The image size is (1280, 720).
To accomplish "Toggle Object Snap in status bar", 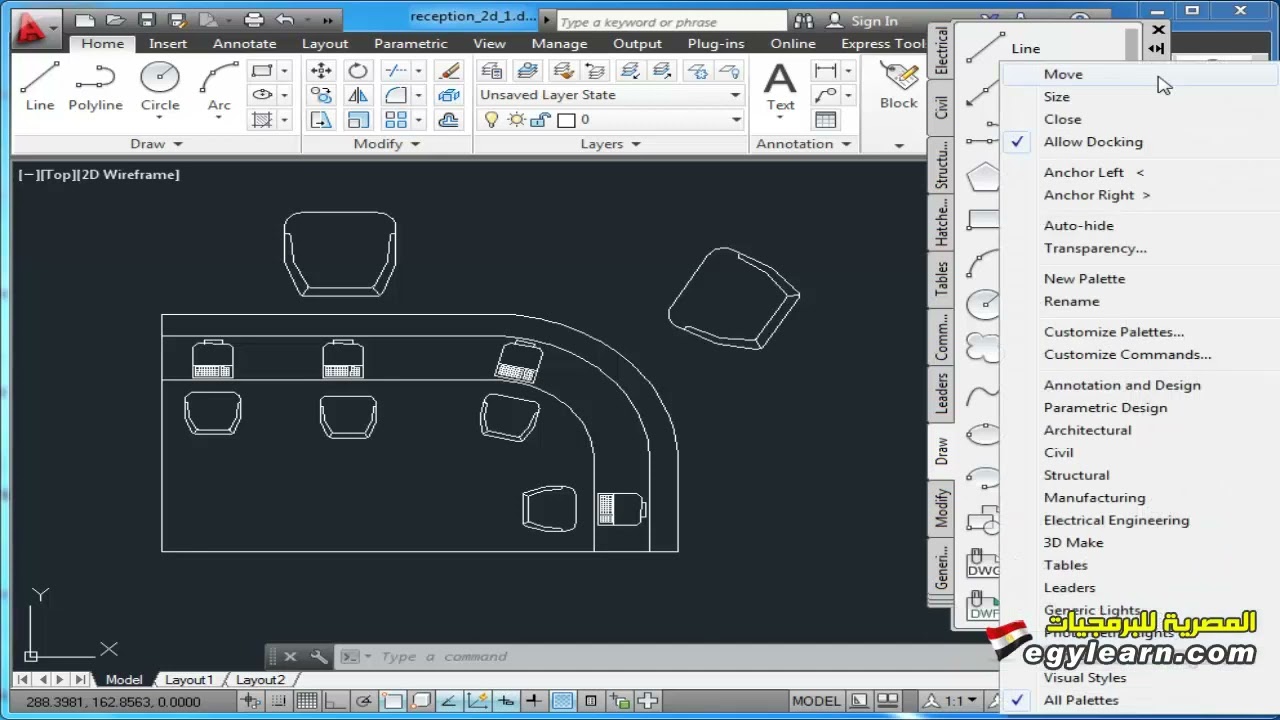I will (392, 701).
